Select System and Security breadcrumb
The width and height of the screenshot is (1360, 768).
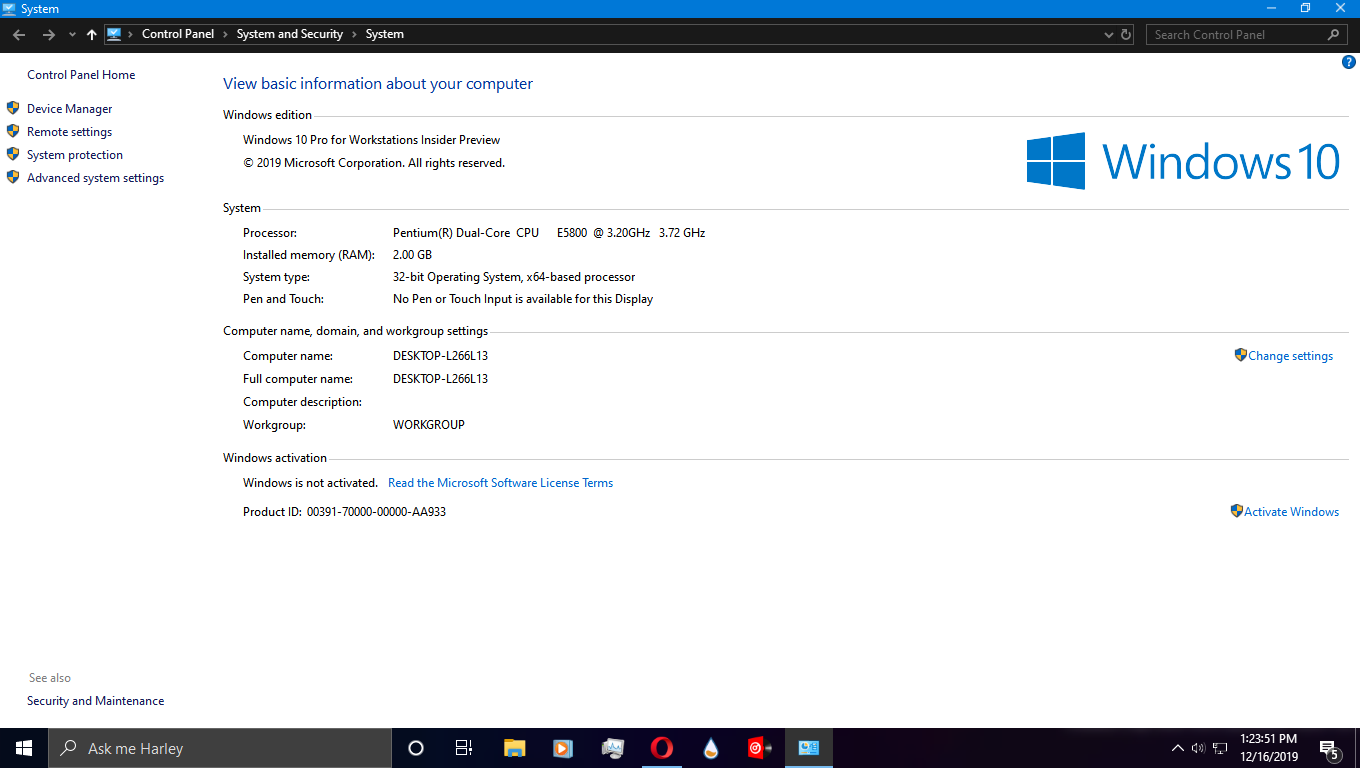[290, 34]
